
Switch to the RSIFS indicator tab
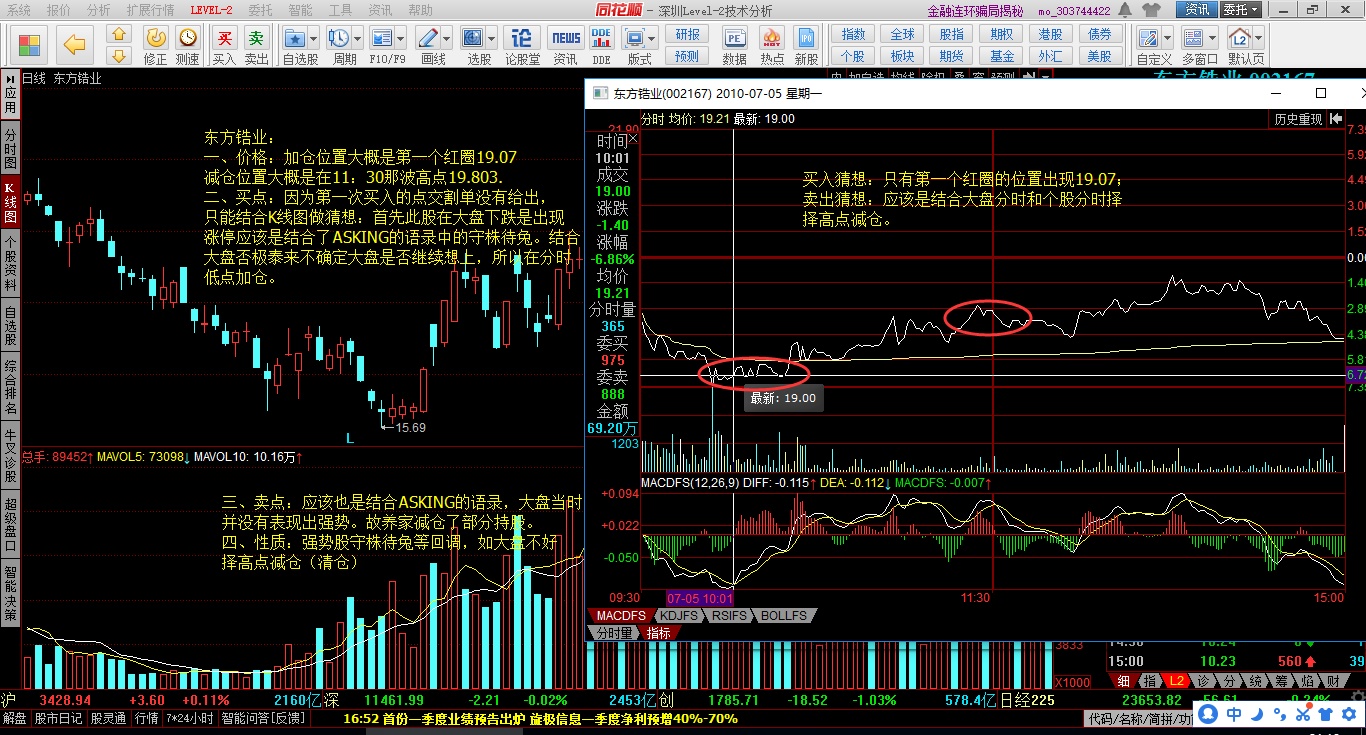click(x=728, y=616)
